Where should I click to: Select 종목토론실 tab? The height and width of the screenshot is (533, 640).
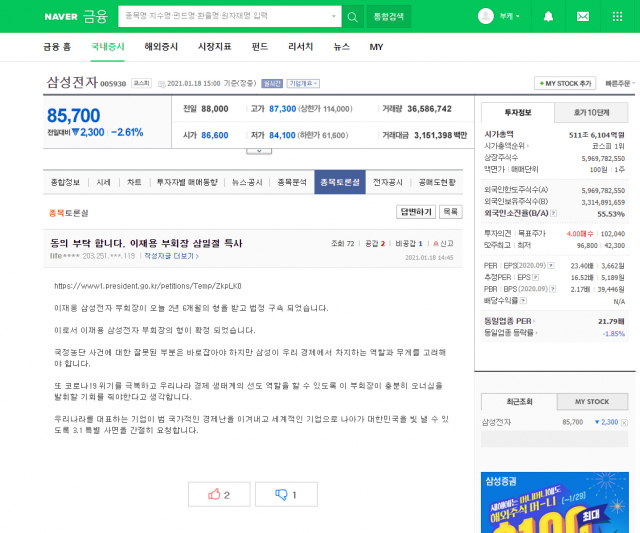pos(340,182)
